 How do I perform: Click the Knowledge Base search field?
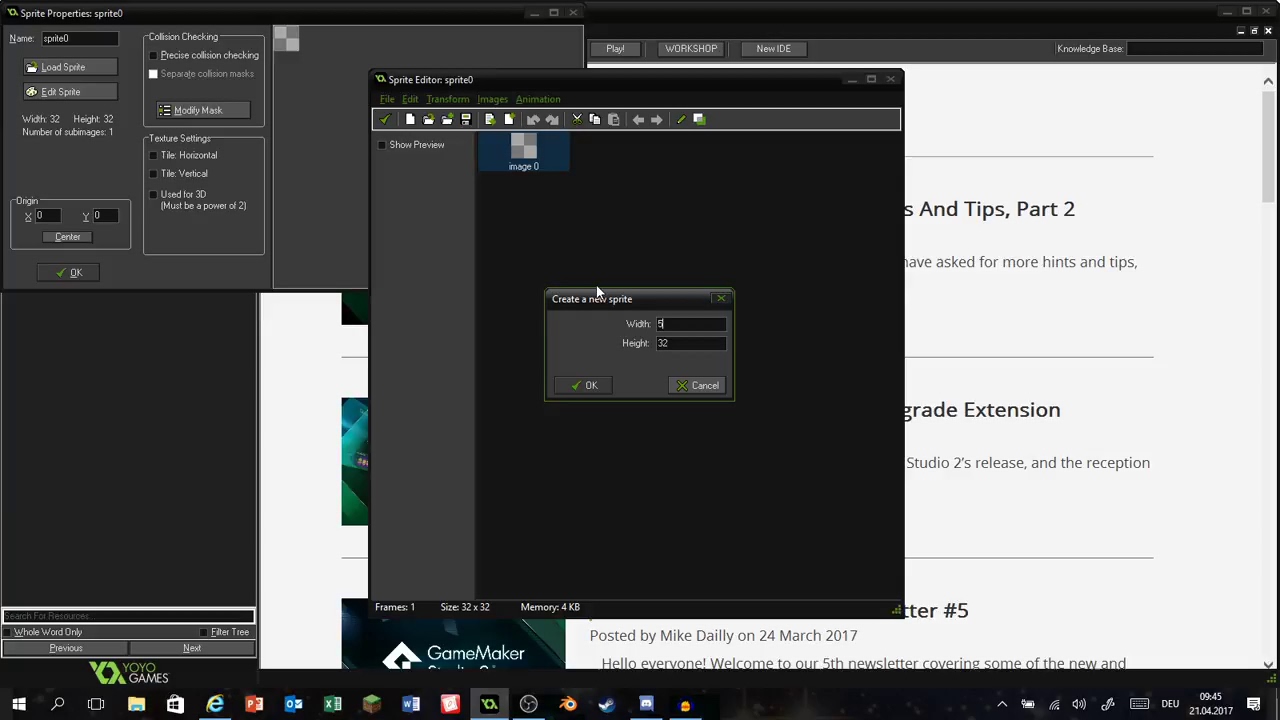(x=1194, y=49)
